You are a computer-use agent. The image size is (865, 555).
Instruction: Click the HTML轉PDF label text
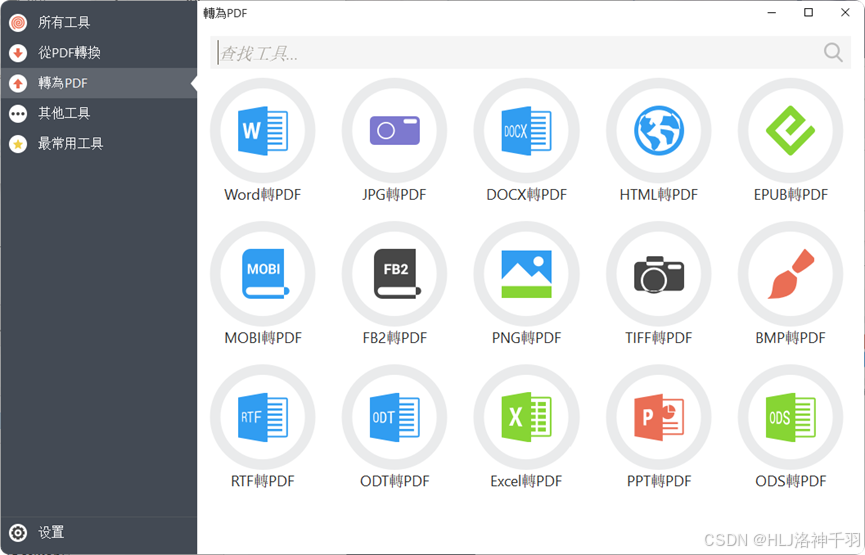coord(659,195)
